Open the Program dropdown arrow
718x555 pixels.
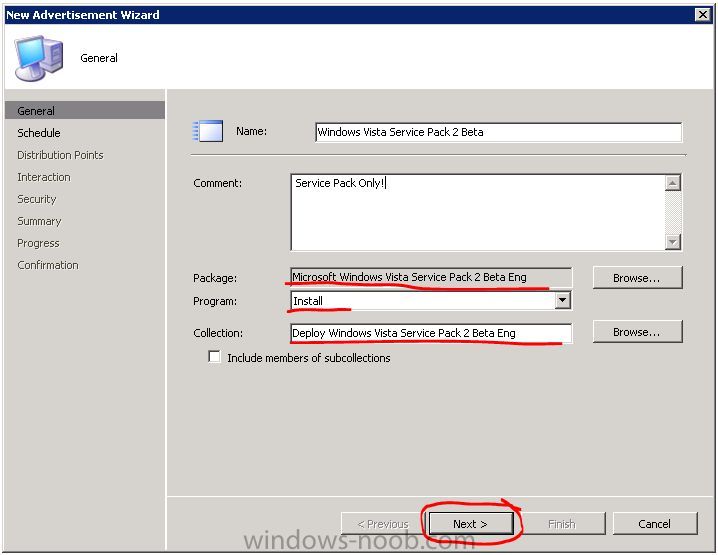click(x=562, y=301)
